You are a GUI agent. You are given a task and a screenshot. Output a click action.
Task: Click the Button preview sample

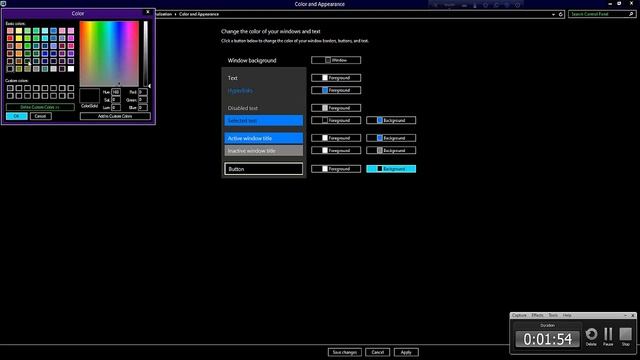pyautogui.click(x=264, y=169)
